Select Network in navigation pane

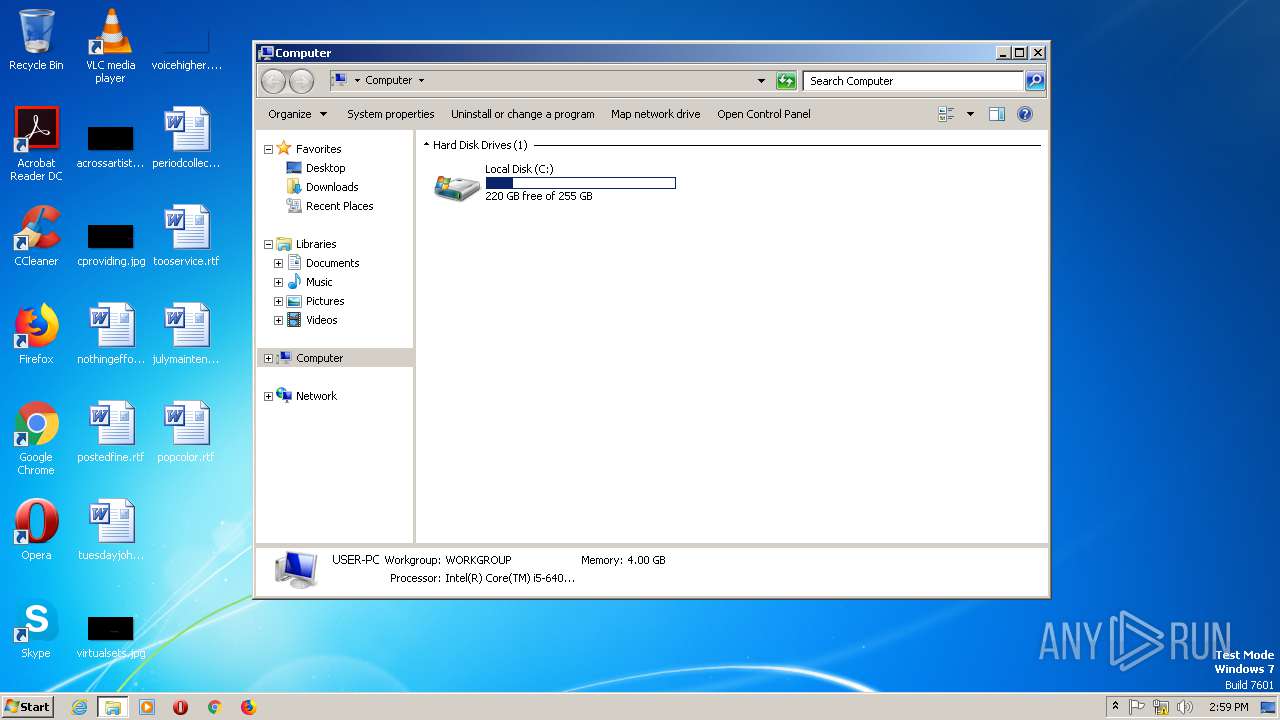(316, 396)
